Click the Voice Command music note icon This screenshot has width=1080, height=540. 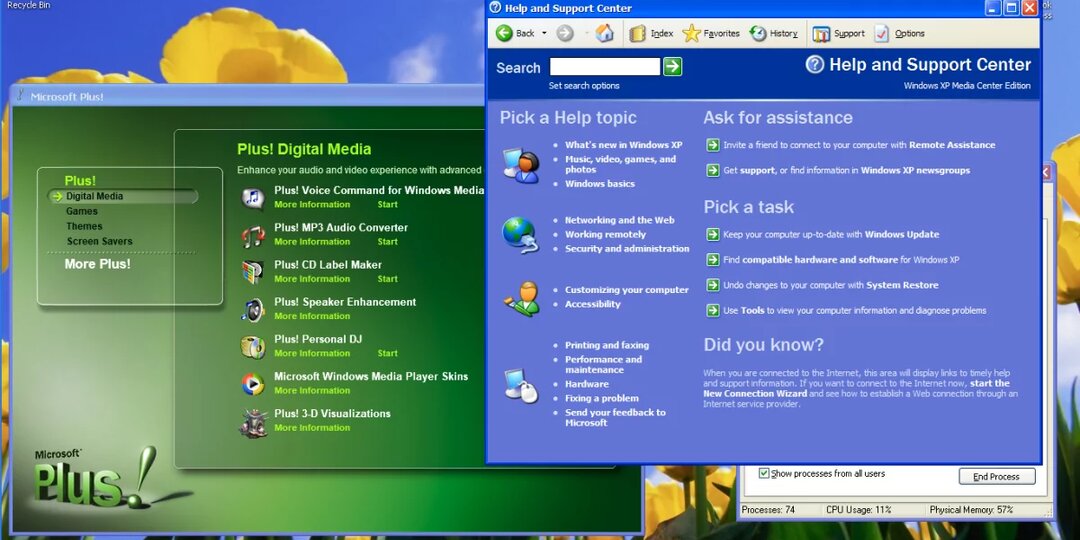253,198
